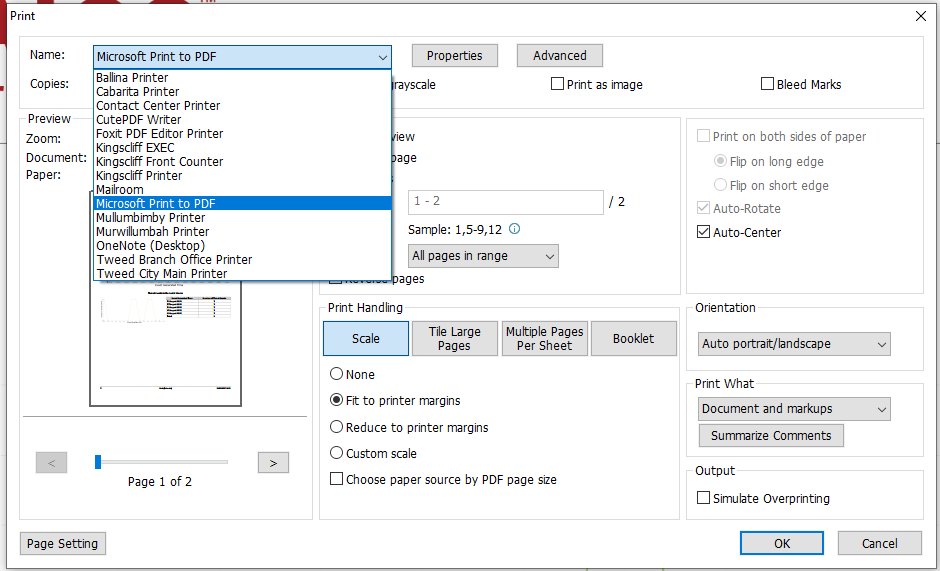
Task: Select Kingscliff EXEC printer
Action: (x=243, y=148)
